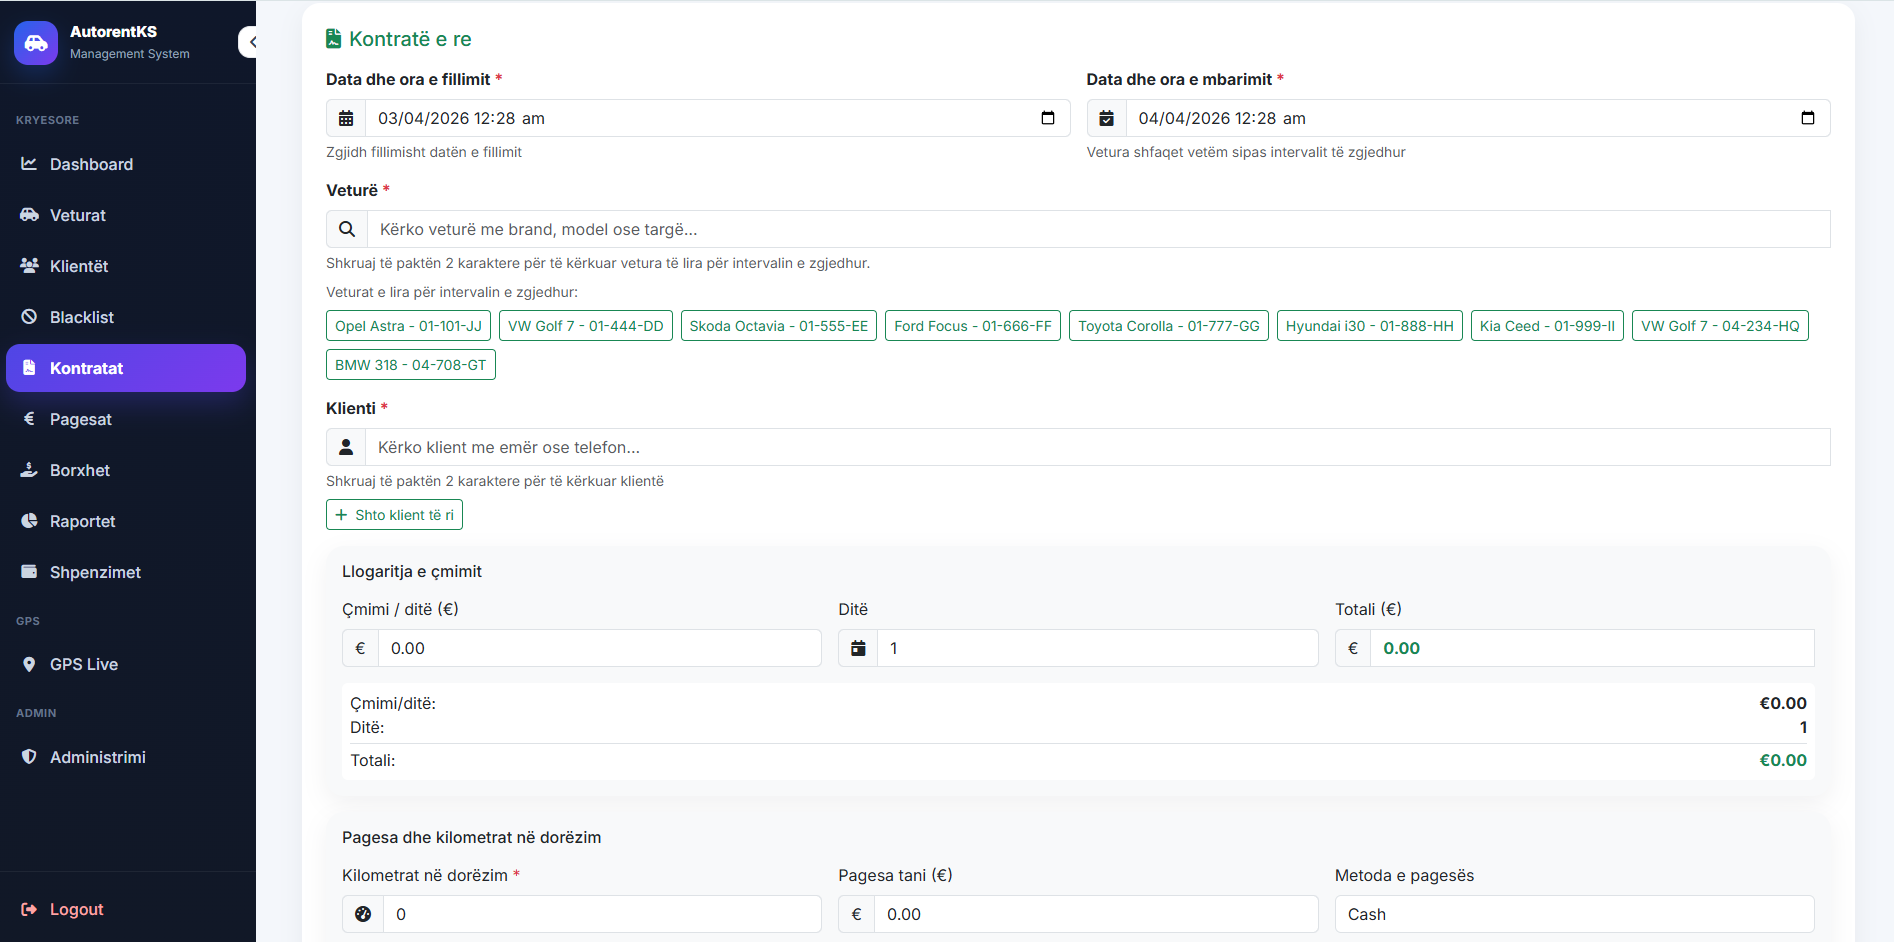Click the Veturat car icon

(29, 214)
